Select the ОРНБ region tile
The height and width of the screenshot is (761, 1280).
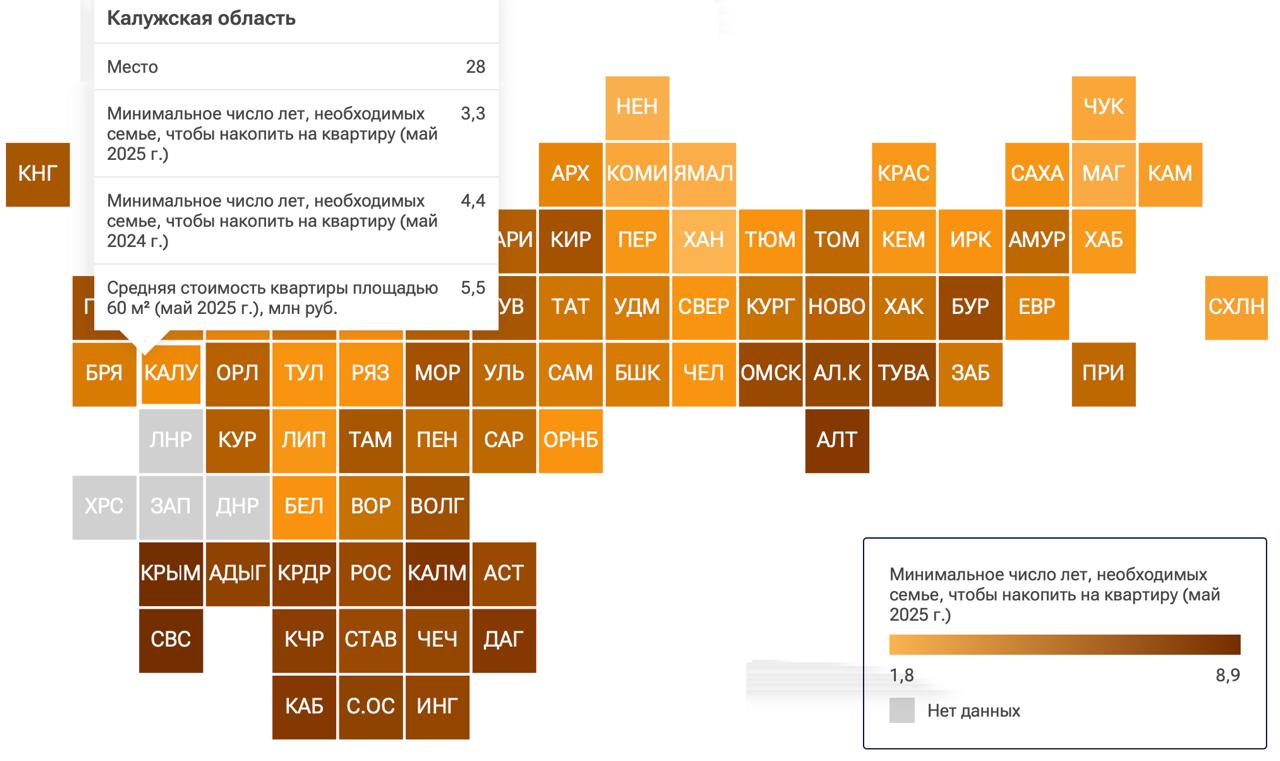pos(570,440)
